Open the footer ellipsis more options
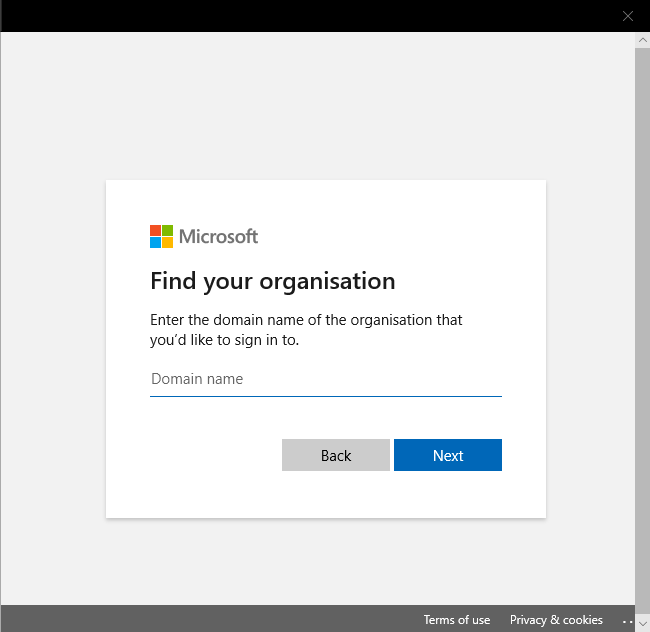 (627, 621)
